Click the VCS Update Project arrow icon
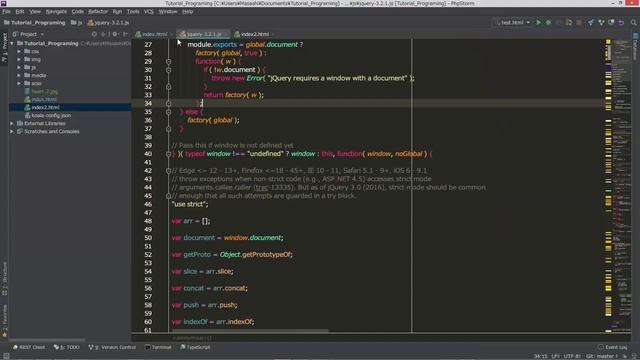Image resolution: width=640 pixels, height=360 pixels. click(x=591, y=22)
